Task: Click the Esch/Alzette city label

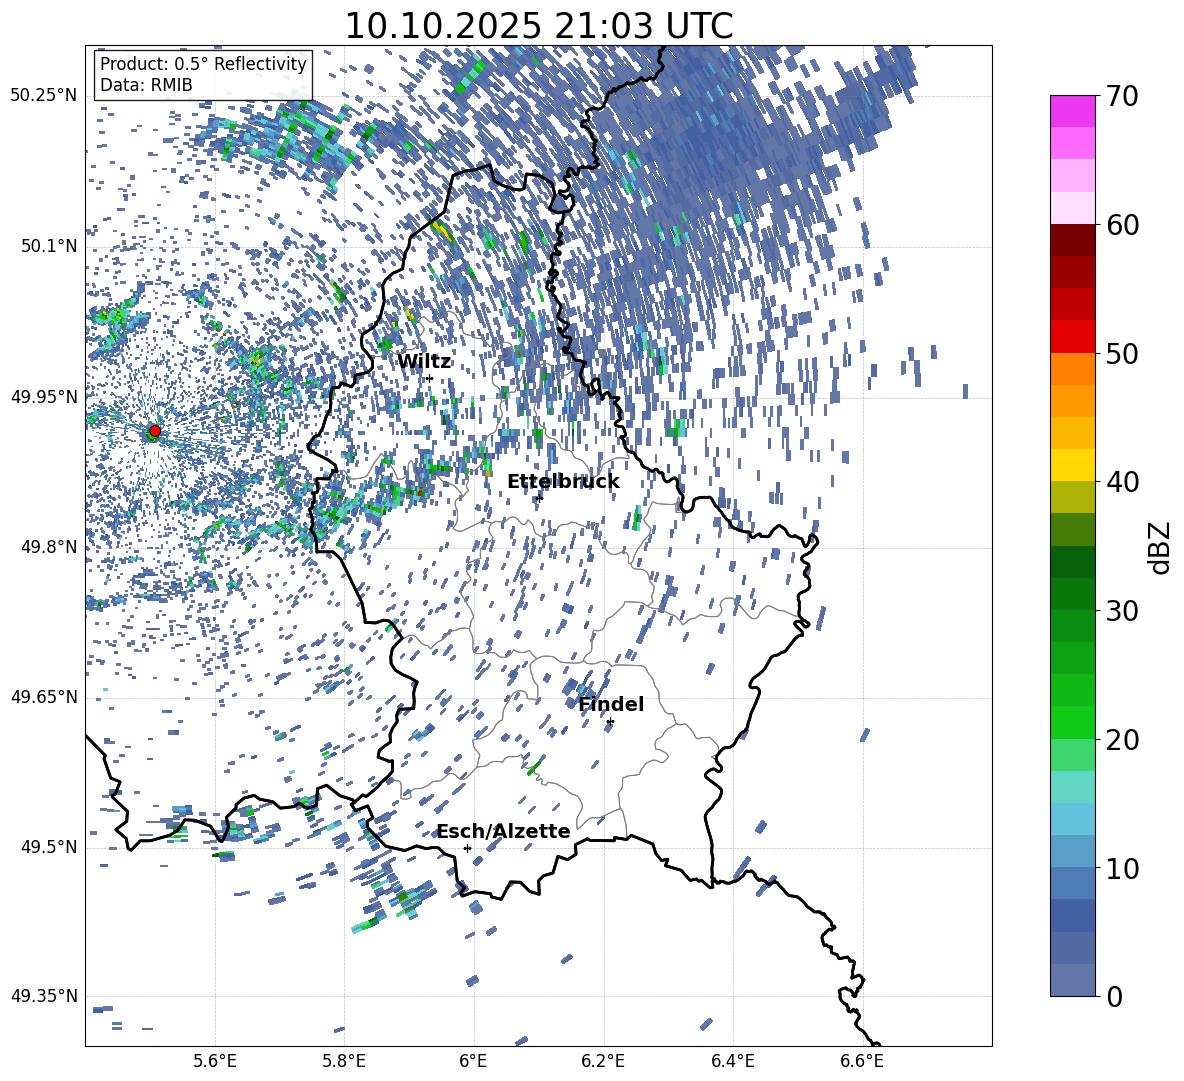Action: tap(504, 831)
